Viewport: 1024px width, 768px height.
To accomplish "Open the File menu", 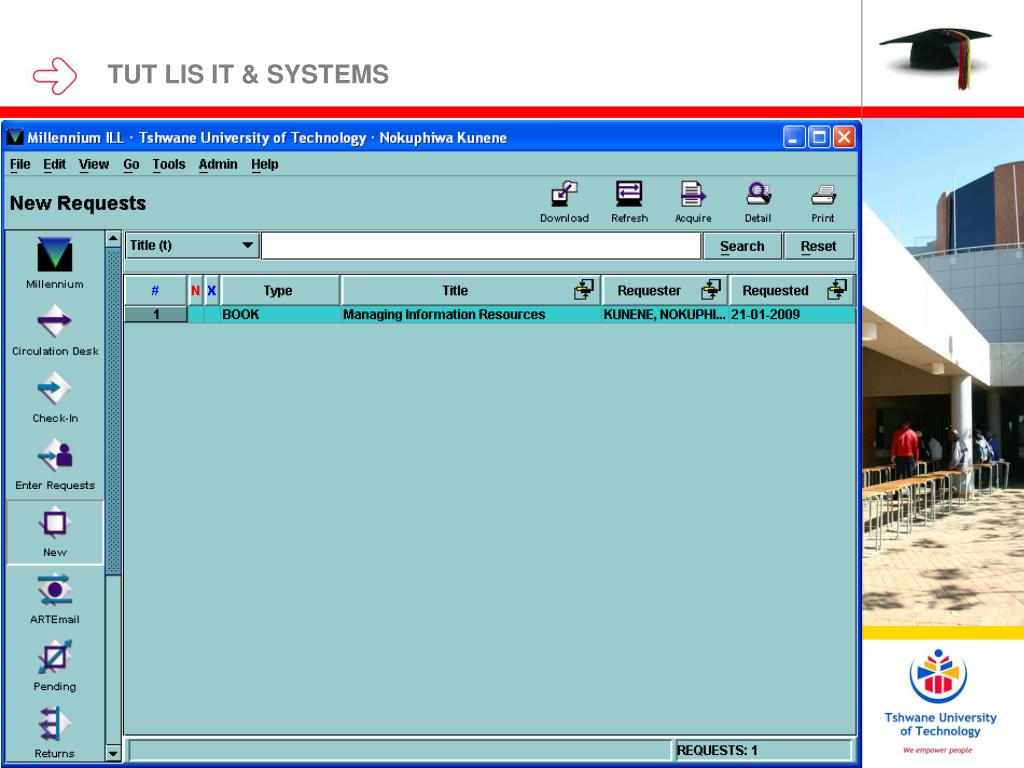I will pyautogui.click(x=20, y=165).
